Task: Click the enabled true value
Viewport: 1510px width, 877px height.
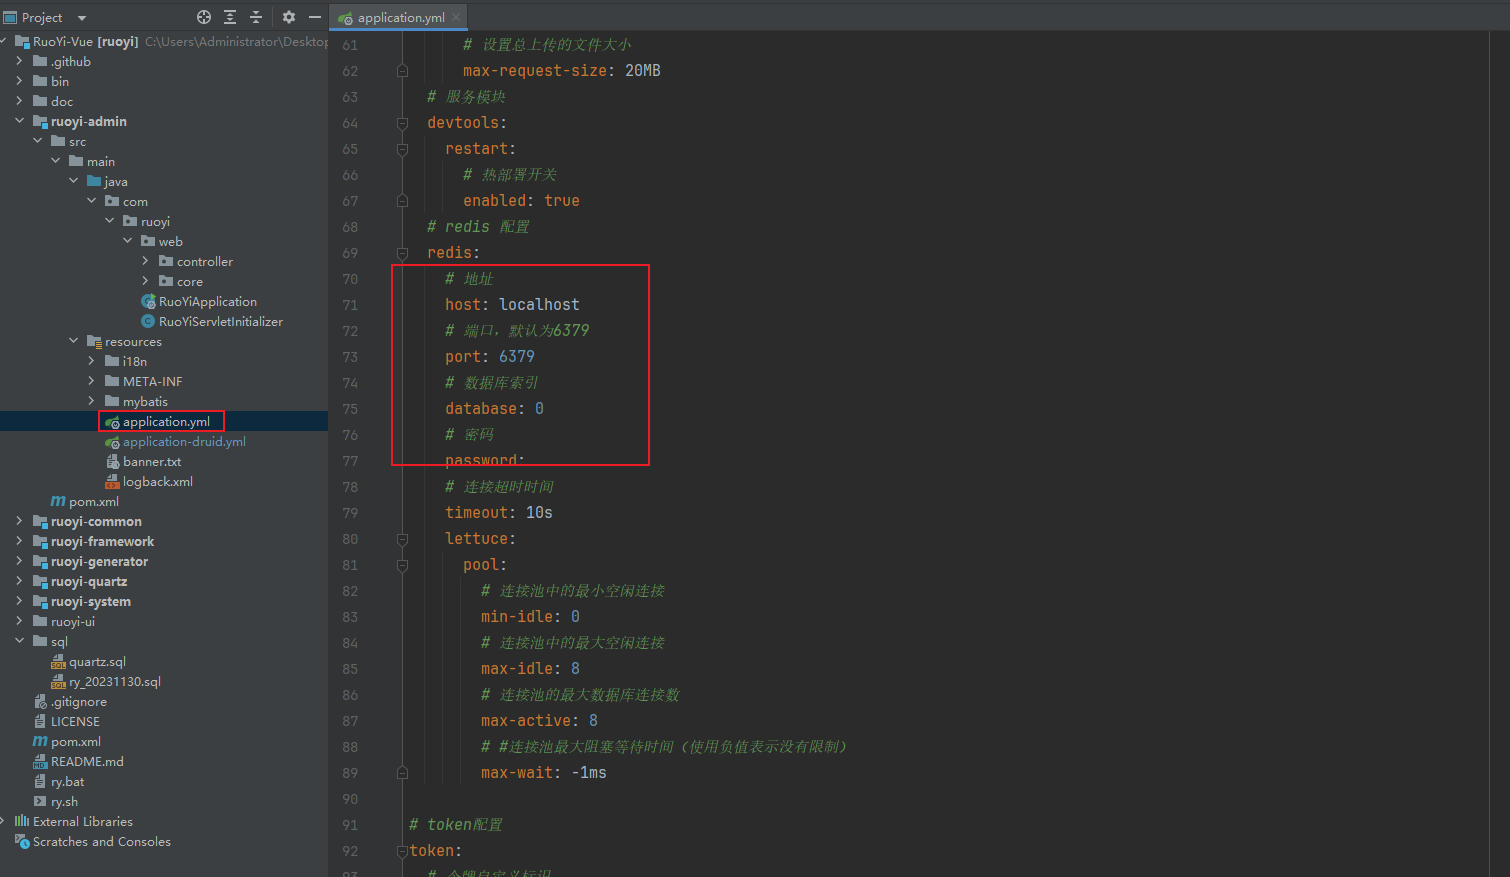Action: point(562,200)
